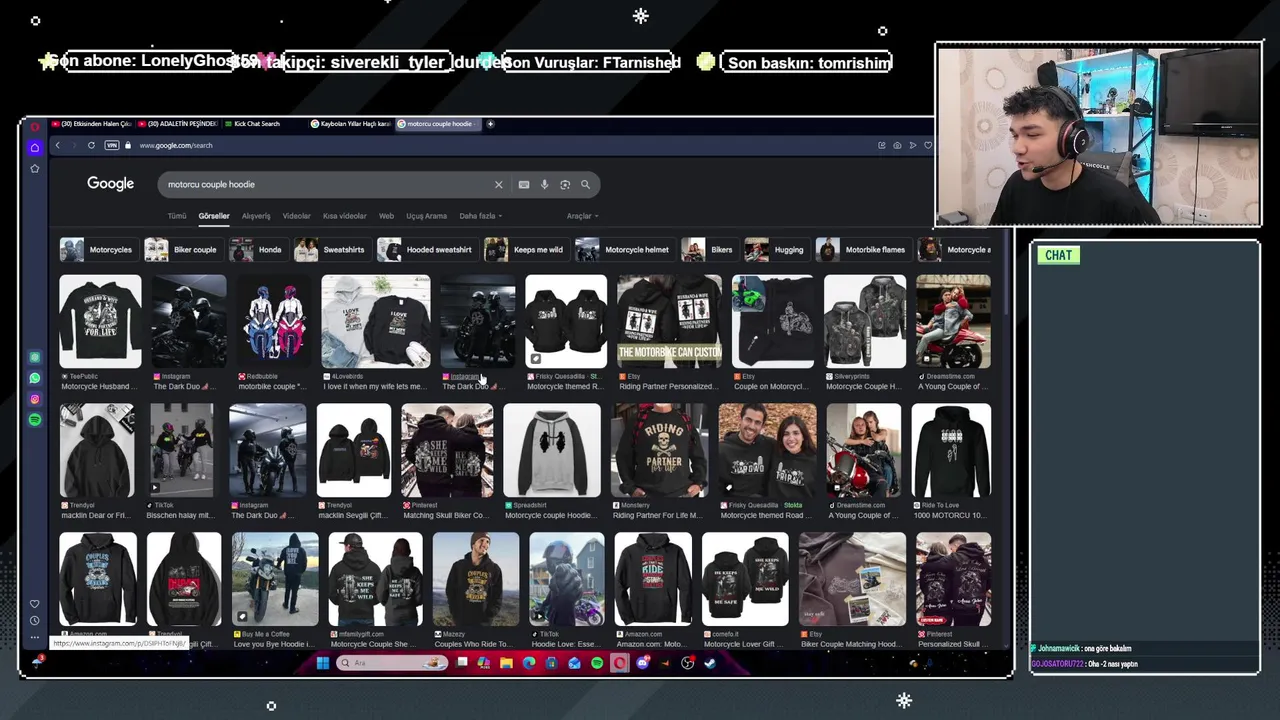
Task: Click the Windows Start button
Action: point(323,663)
